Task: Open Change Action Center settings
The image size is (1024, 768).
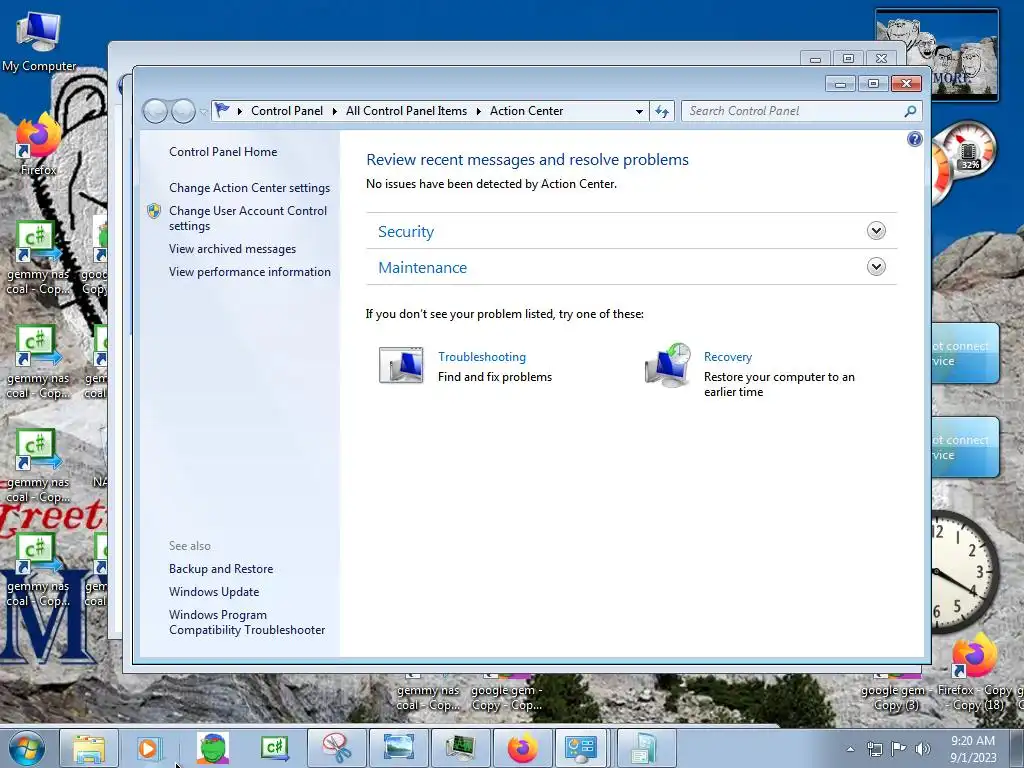Action: [x=249, y=187]
